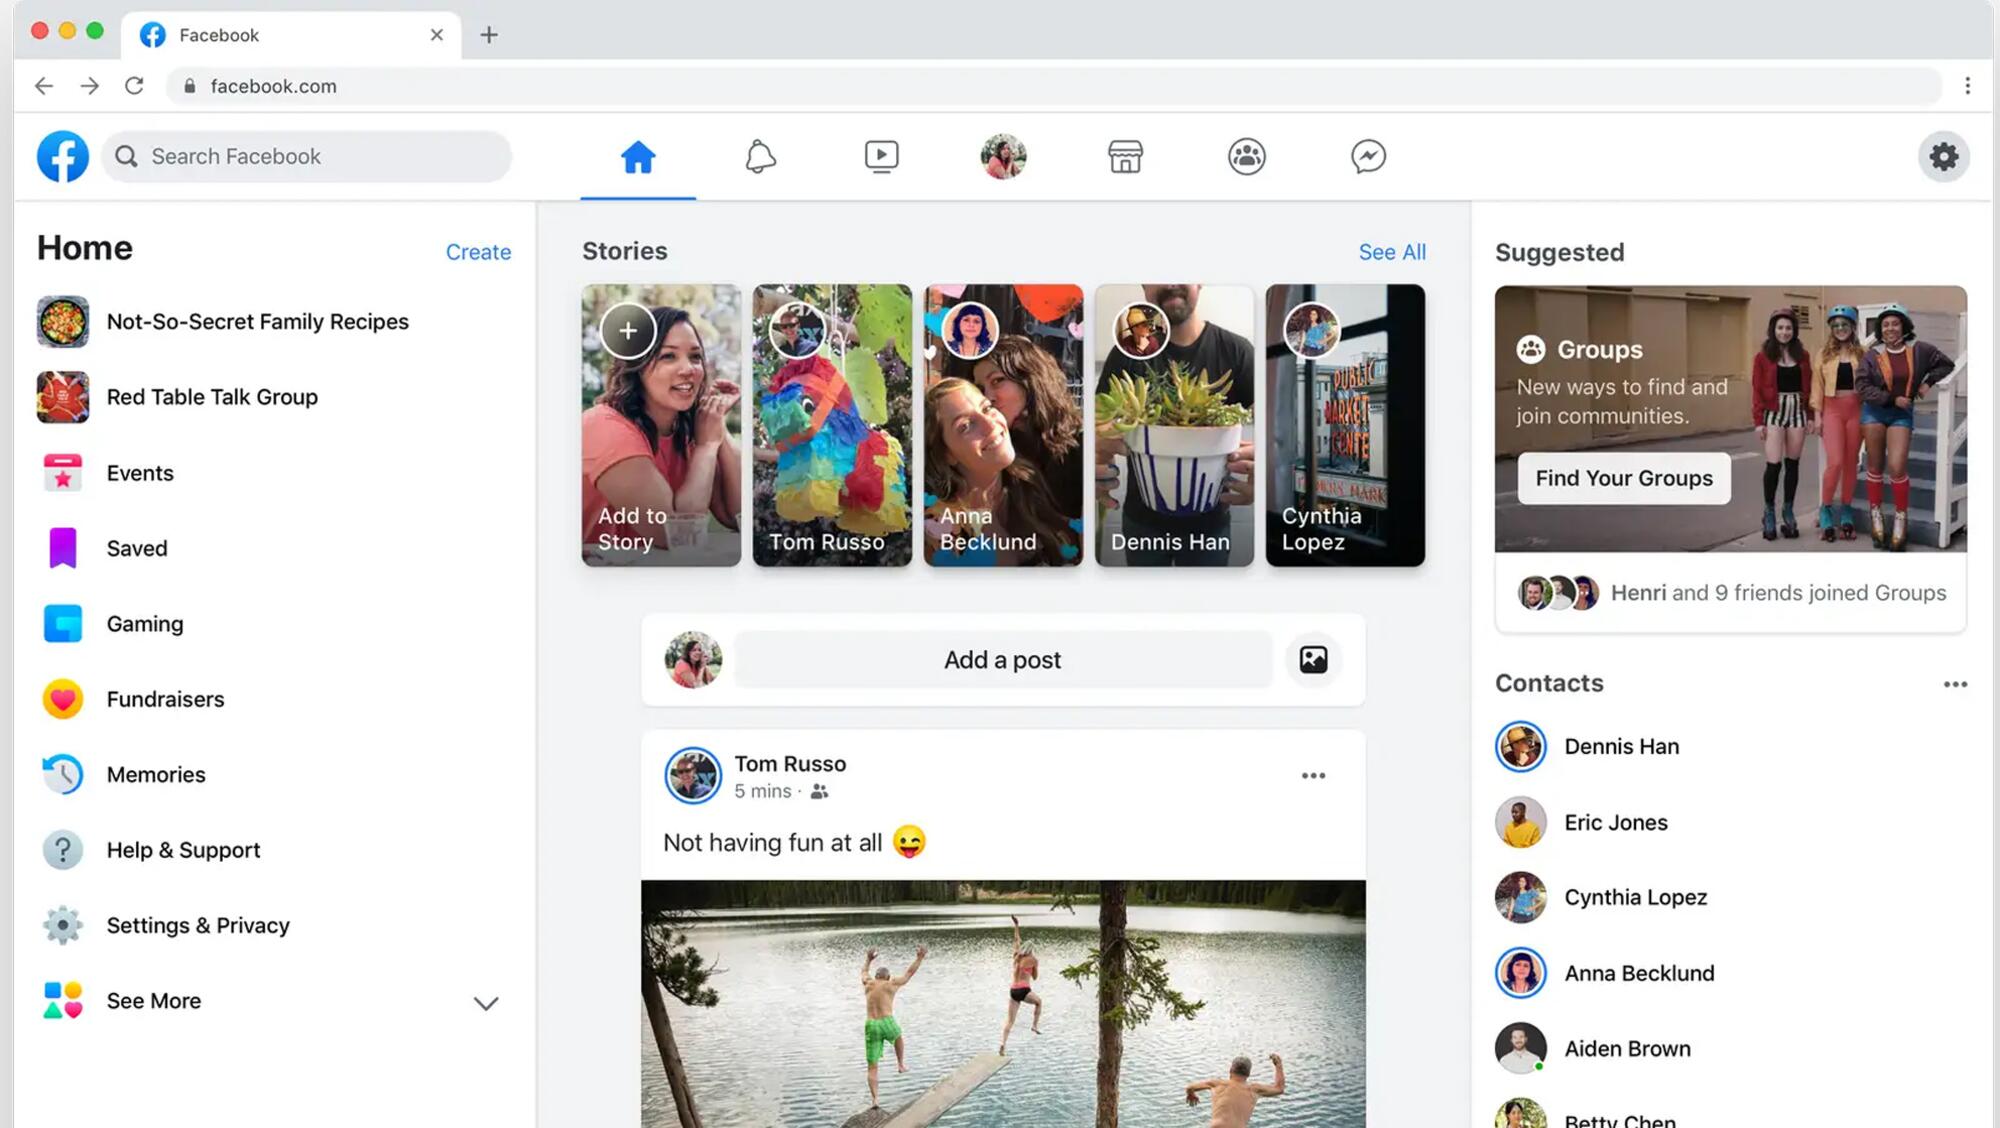Select the Saved sidebar menu item
Screen dimensions: 2000x1128
[x=137, y=548]
